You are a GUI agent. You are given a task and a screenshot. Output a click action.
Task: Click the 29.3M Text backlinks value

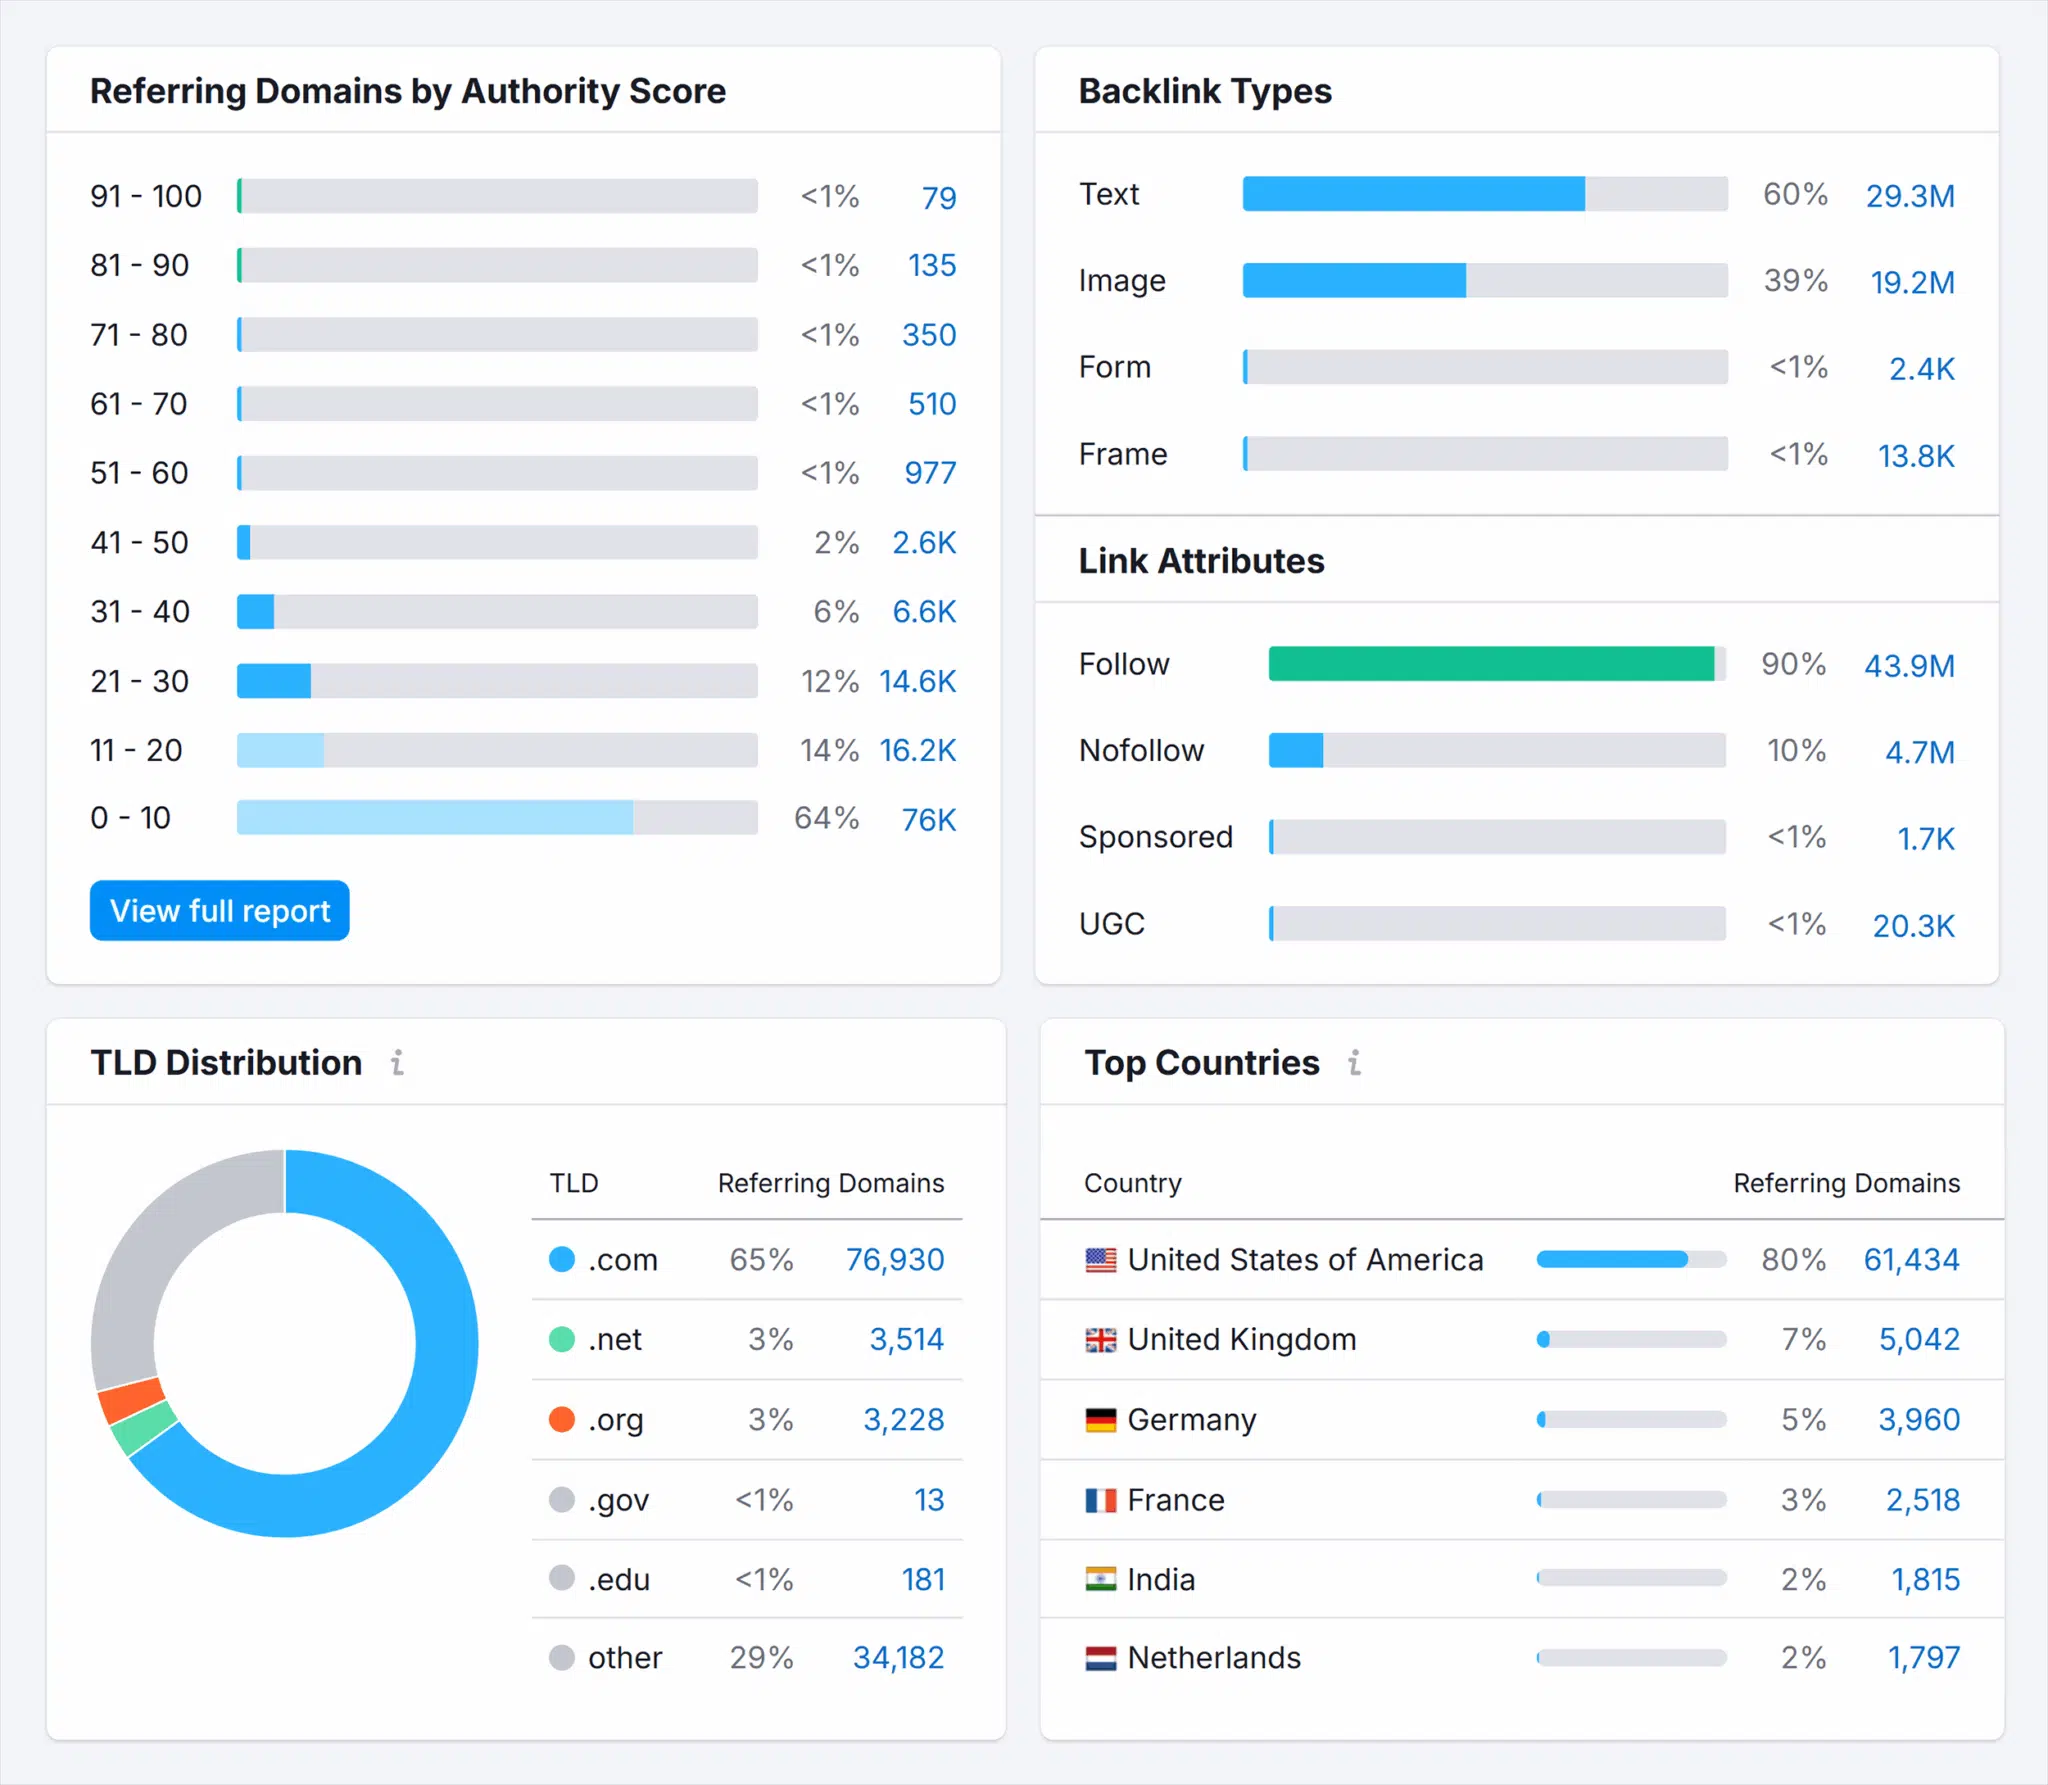click(1911, 195)
